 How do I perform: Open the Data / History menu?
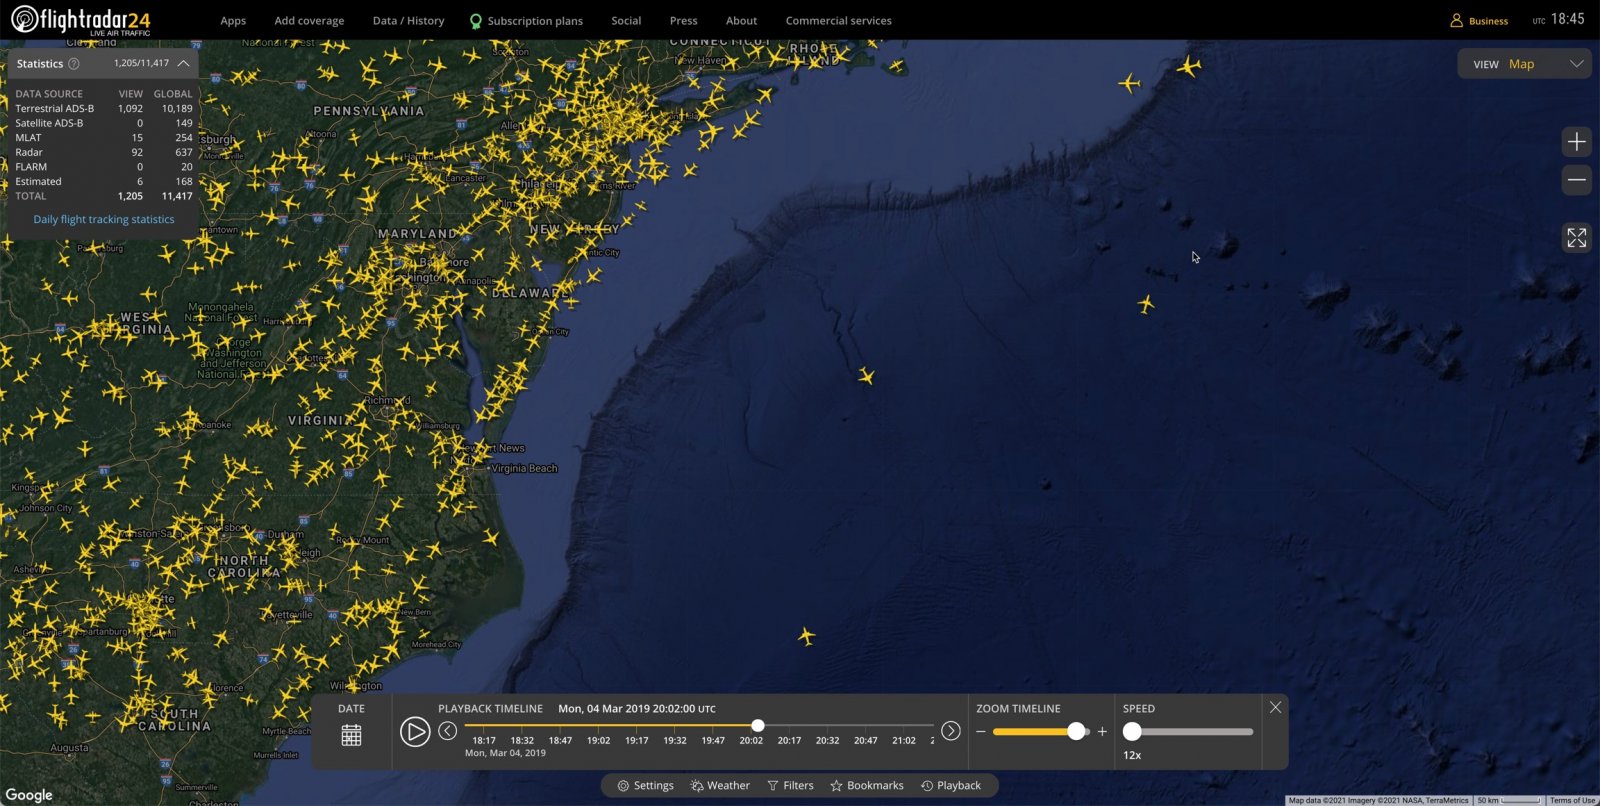click(408, 21)
